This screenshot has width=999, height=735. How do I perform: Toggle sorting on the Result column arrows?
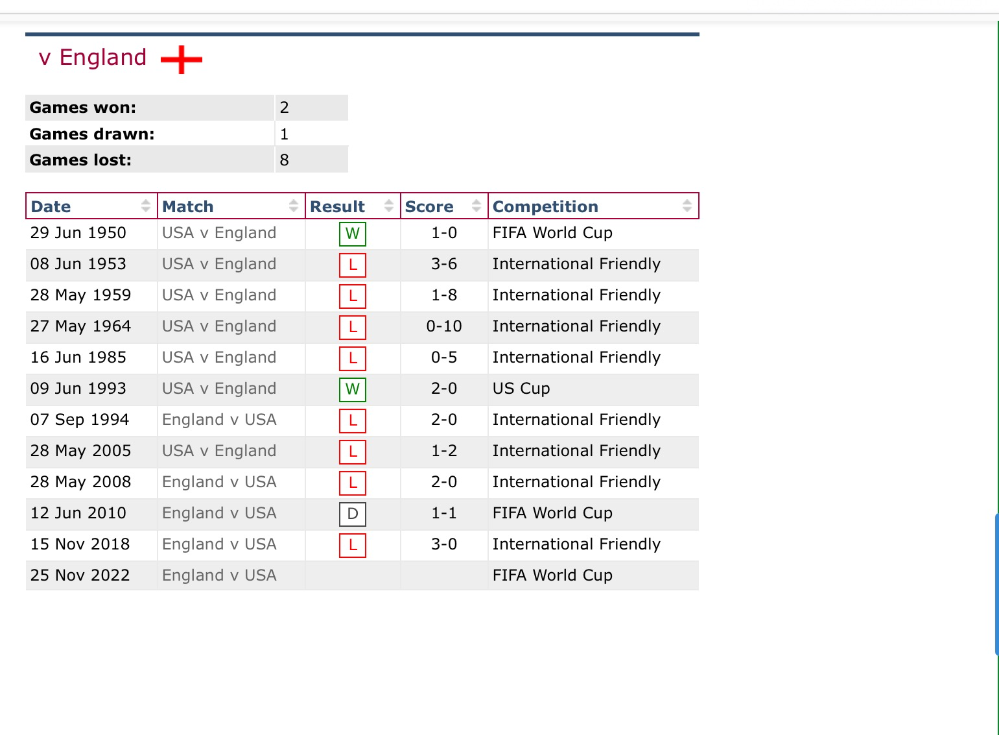point(389,206)
